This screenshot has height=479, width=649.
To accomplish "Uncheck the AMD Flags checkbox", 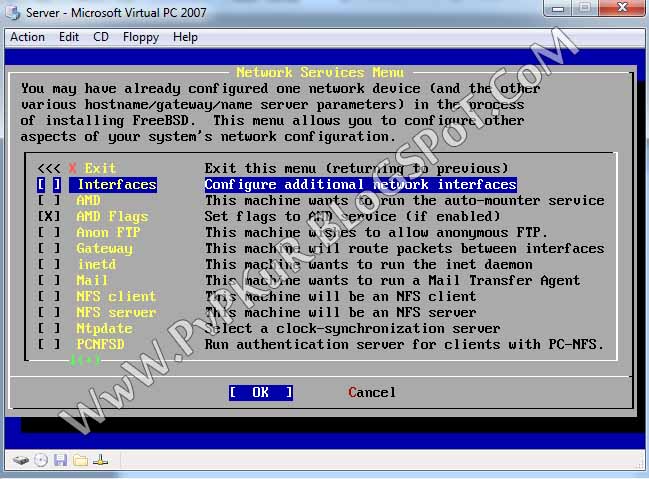I will [49, 217].
